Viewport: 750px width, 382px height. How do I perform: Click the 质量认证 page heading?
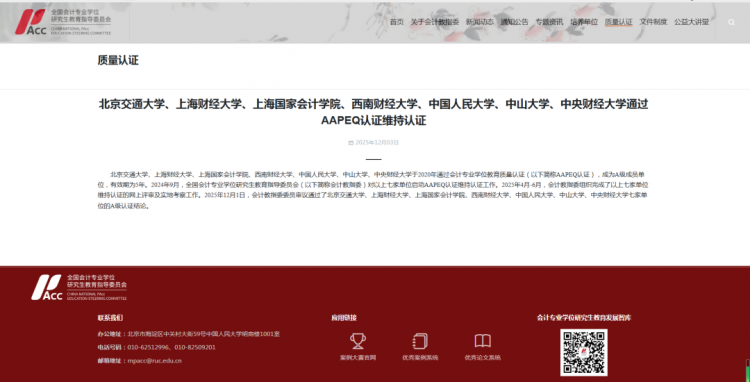(118, 60)
